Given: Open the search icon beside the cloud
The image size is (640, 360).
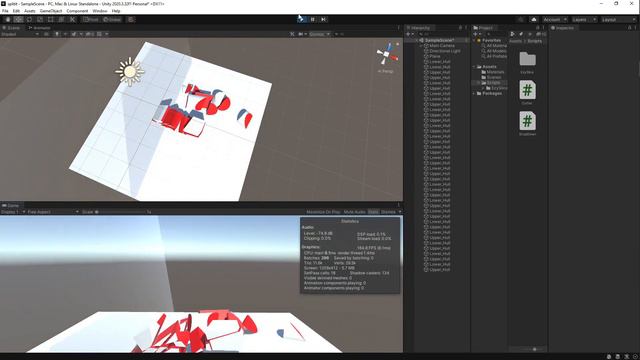Looking at the screenshot, I should 520,19.
